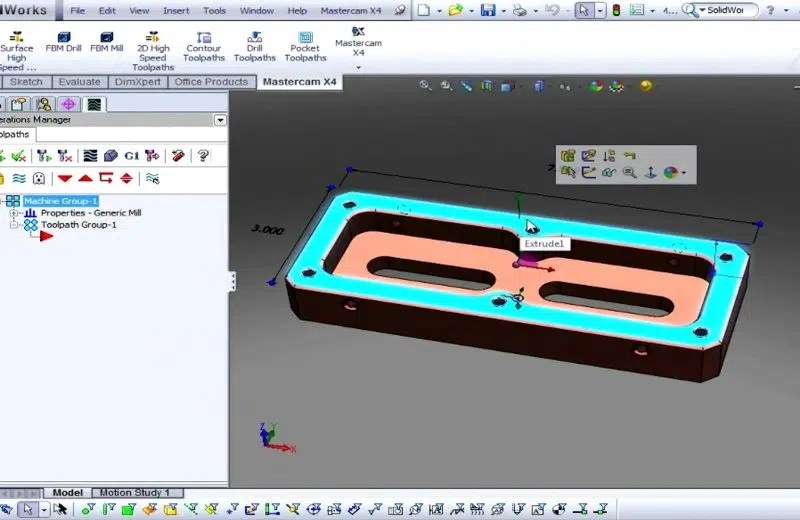Expand the Mastercam X4 ribbon dropdown
The height and width of the screenshot is (520, 800).
pyautogui.click(x=358, y=67)
